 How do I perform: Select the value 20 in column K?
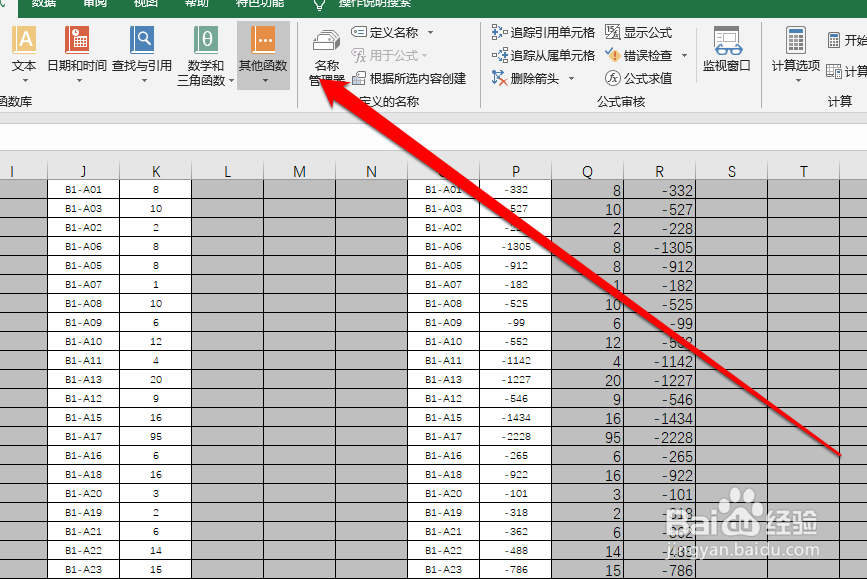click(156, 379)
